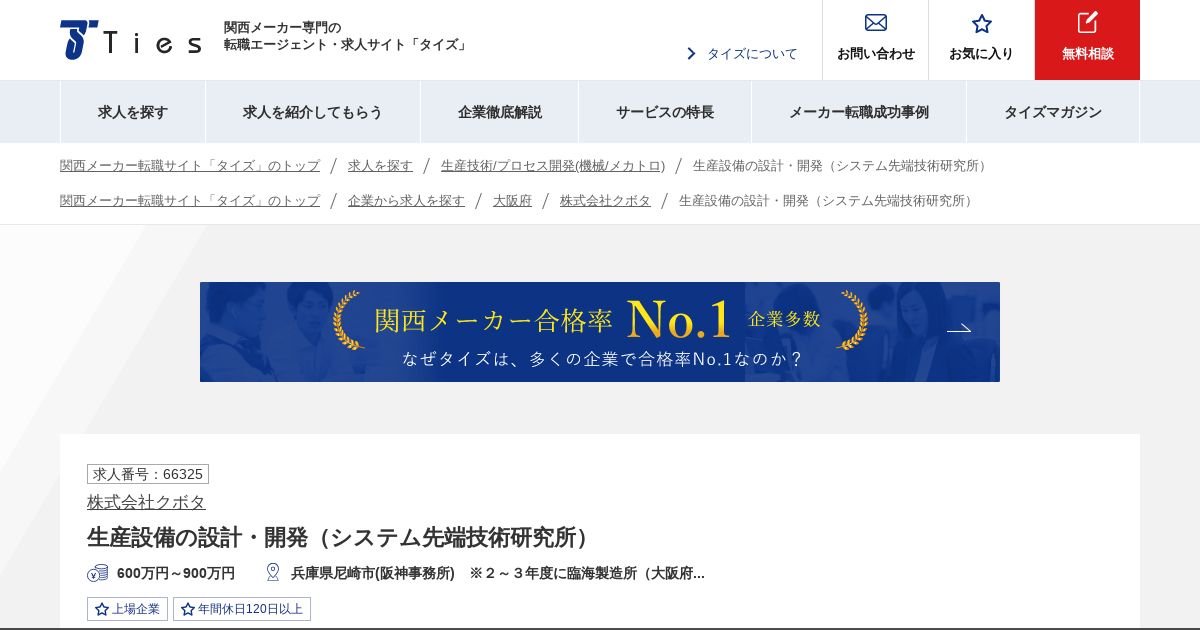The height and width of the screenshot is (630, 1200).
Task: Click second-row 関西メーカー転職サイト top breadcrumb
Action: click(190, 201)
